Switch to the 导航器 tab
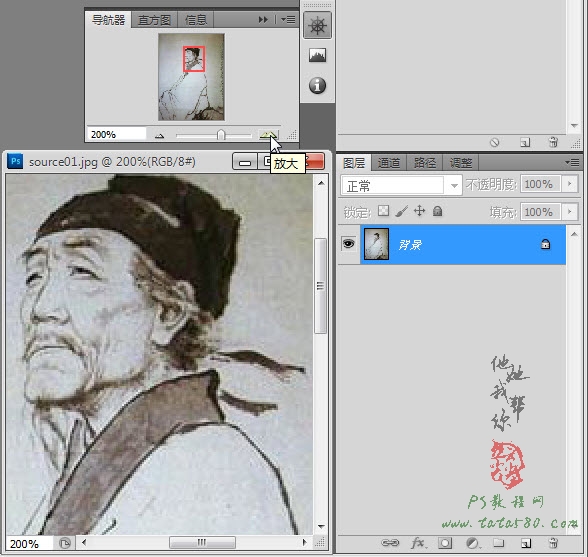Screen dimensions: 588x557 point(108,20)
